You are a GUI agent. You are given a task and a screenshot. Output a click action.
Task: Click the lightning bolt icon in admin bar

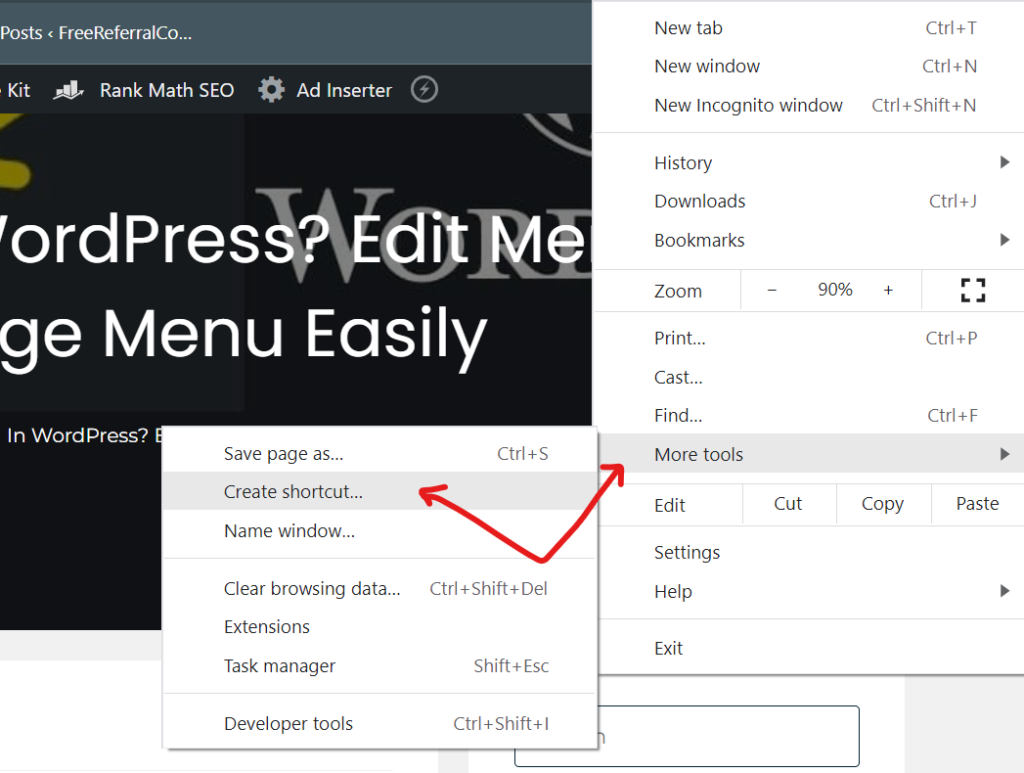[x=424, y=89]
